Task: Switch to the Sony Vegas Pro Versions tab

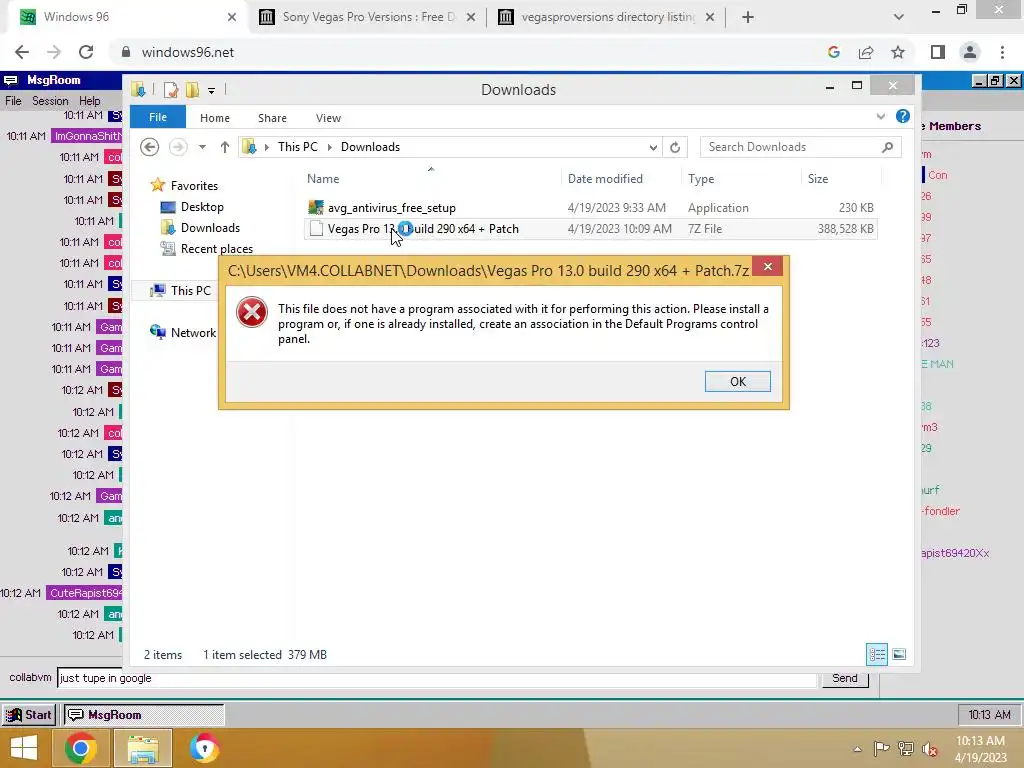Action: (x=366, y=17)
